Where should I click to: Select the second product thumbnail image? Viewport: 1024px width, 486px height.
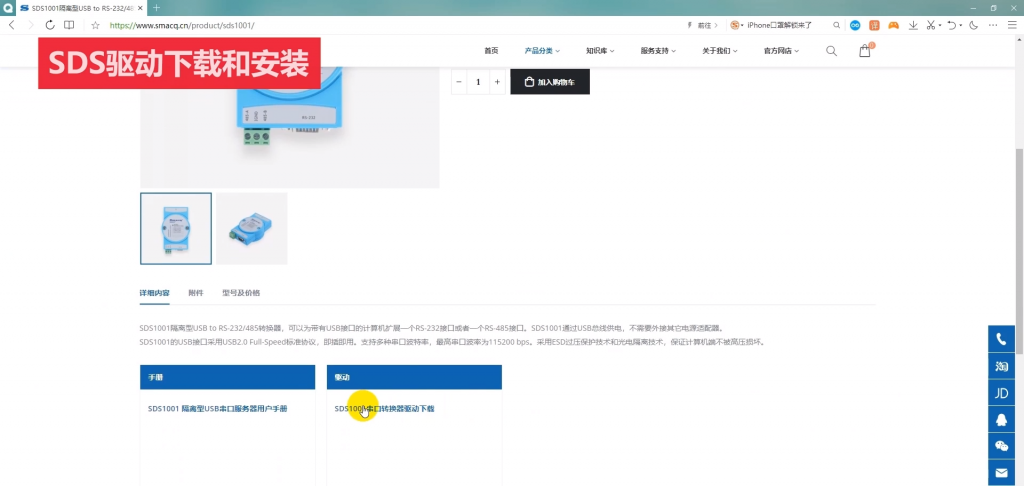pos(251,229)
